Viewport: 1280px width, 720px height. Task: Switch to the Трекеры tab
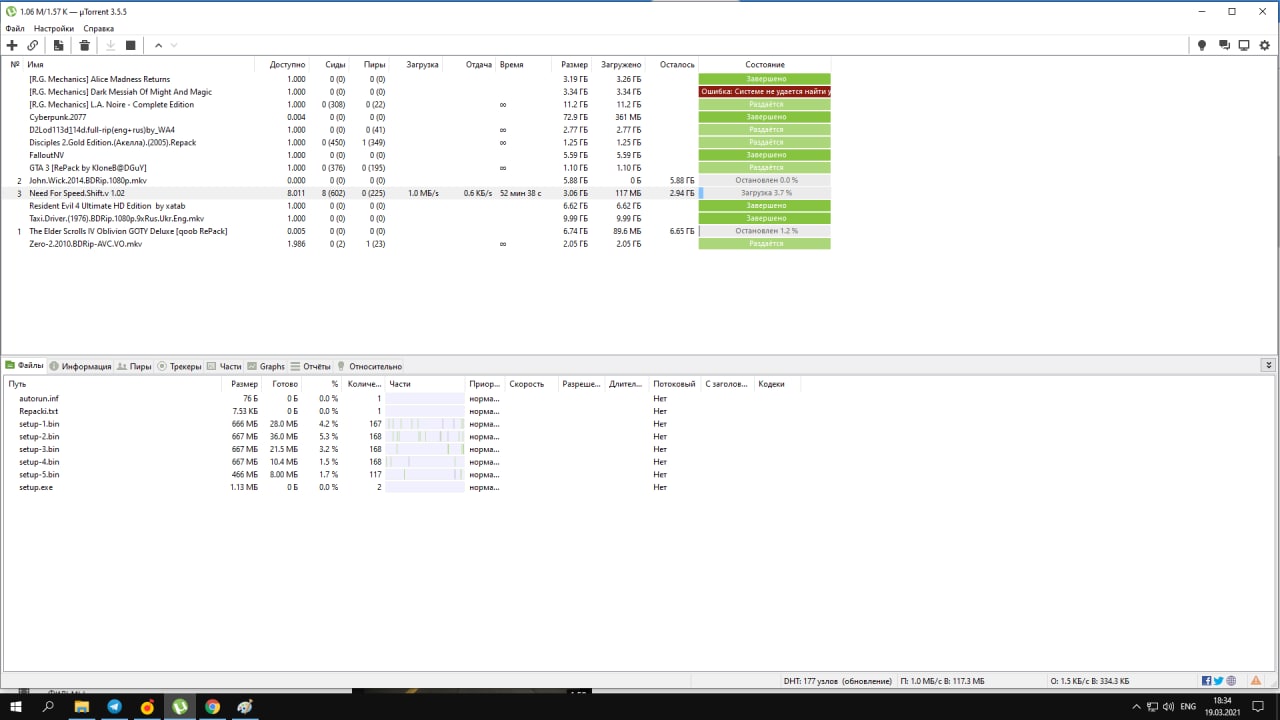point(179,366)
